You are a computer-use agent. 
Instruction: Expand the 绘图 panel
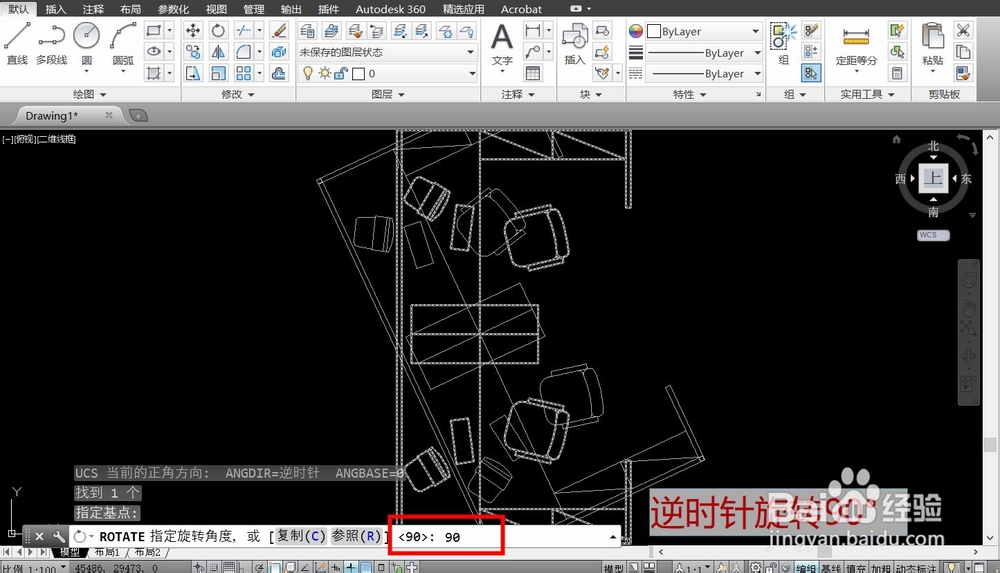(x=89, y=94)
